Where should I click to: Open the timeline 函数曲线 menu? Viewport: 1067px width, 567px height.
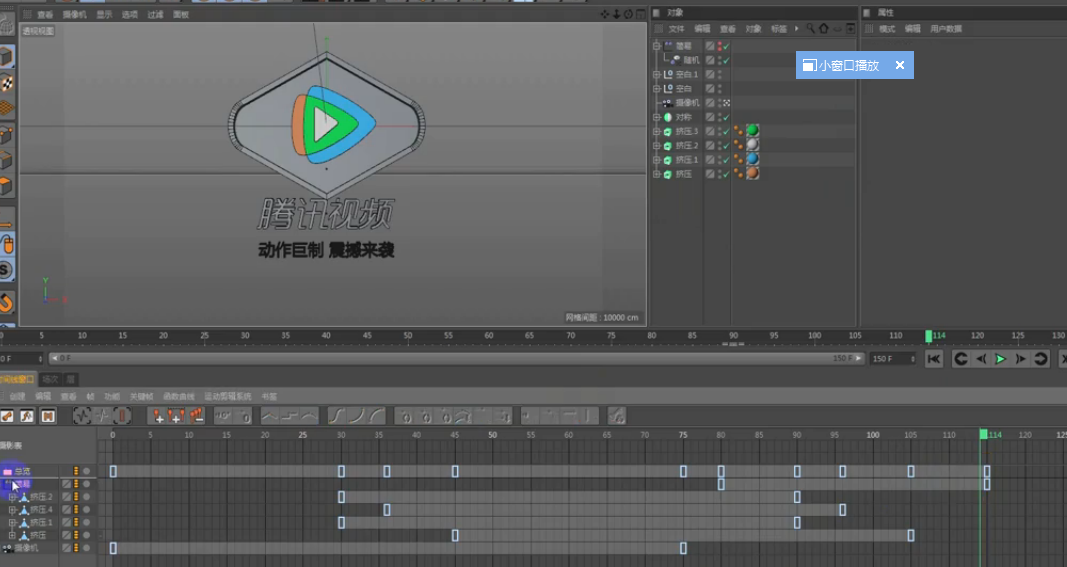(178, 396)
